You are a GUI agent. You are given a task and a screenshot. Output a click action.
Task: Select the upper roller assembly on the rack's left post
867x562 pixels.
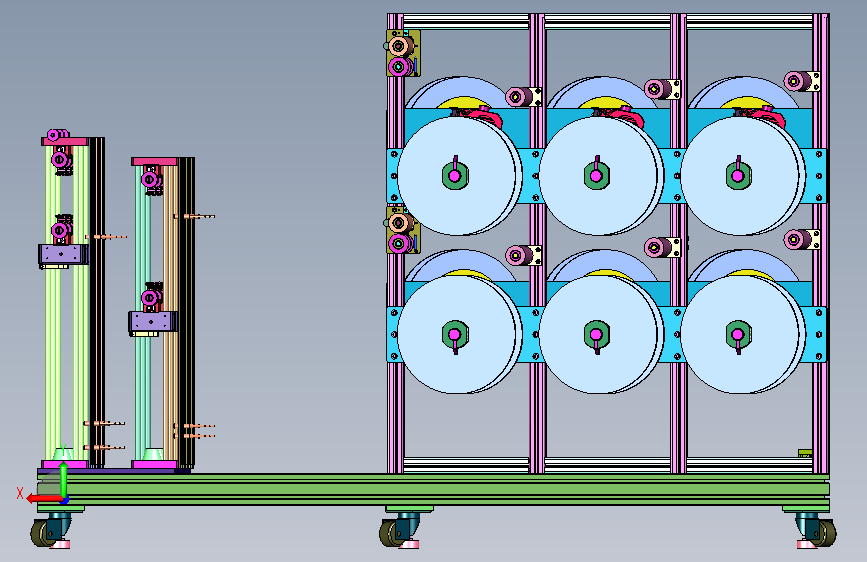[x=402, y=54]
